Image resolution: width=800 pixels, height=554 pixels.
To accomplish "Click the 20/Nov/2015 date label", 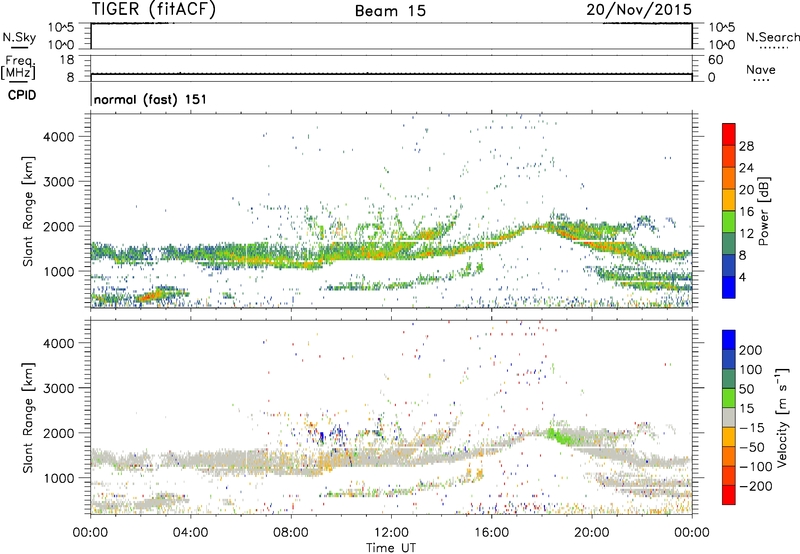I will pos(639,9).
